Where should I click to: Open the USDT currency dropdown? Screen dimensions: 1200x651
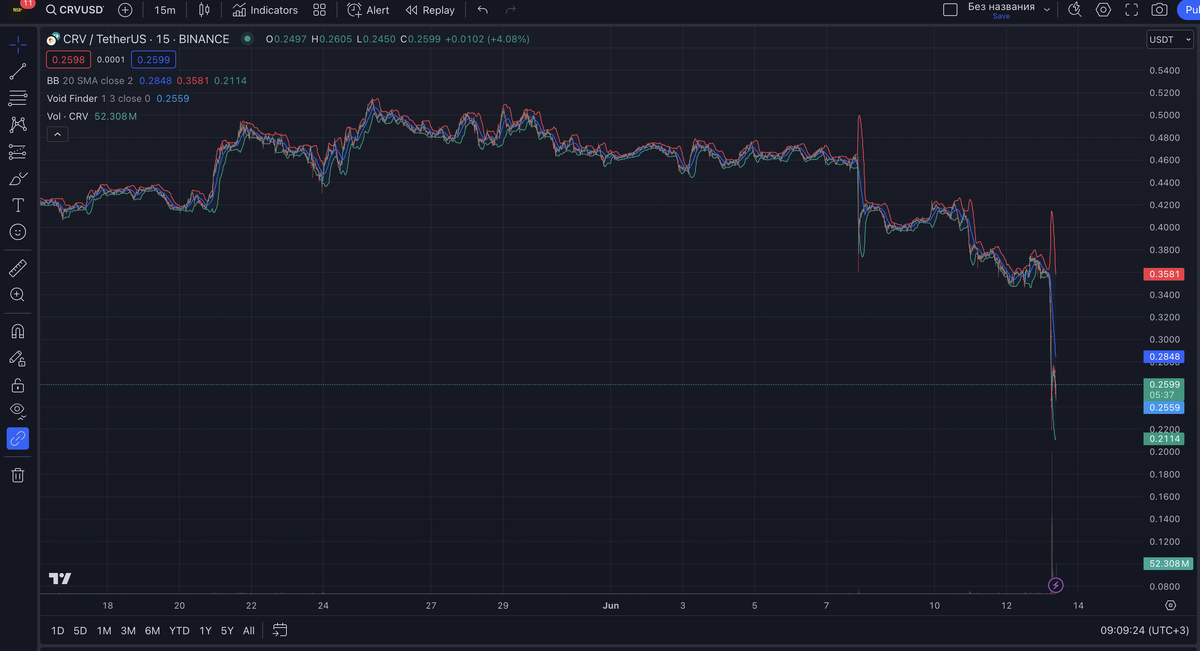tap(1169, 39)
